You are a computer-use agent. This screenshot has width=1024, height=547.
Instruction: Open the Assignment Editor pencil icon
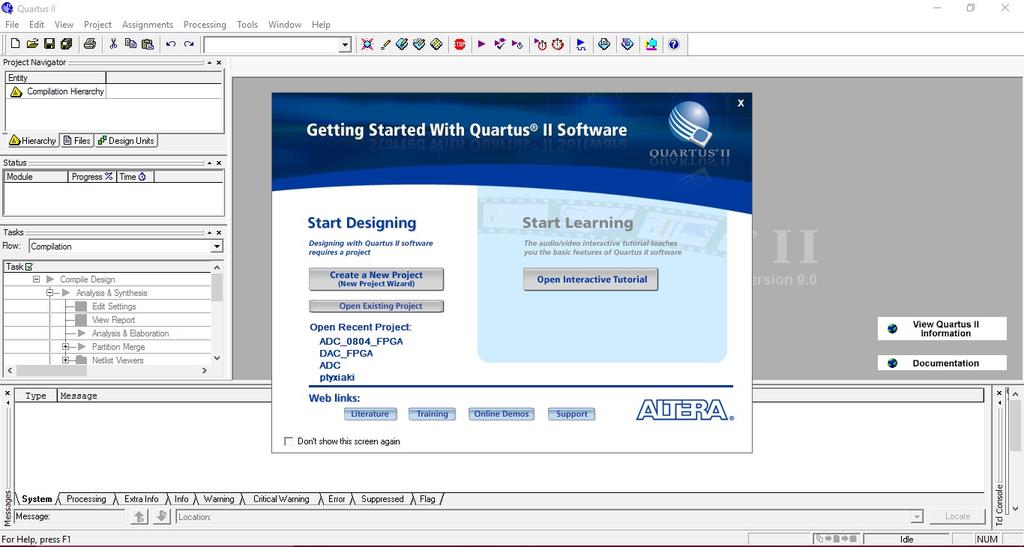(x=385, y=44)
